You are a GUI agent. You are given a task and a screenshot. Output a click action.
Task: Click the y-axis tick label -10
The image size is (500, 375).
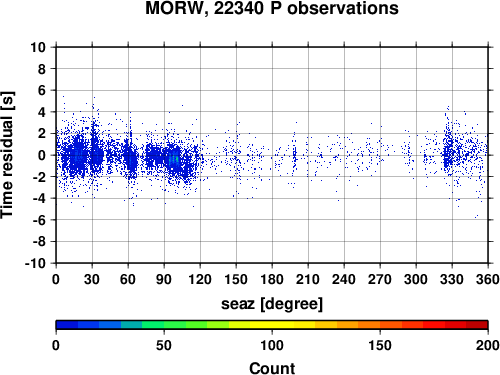pyautogui.click(x=35, y=263)
